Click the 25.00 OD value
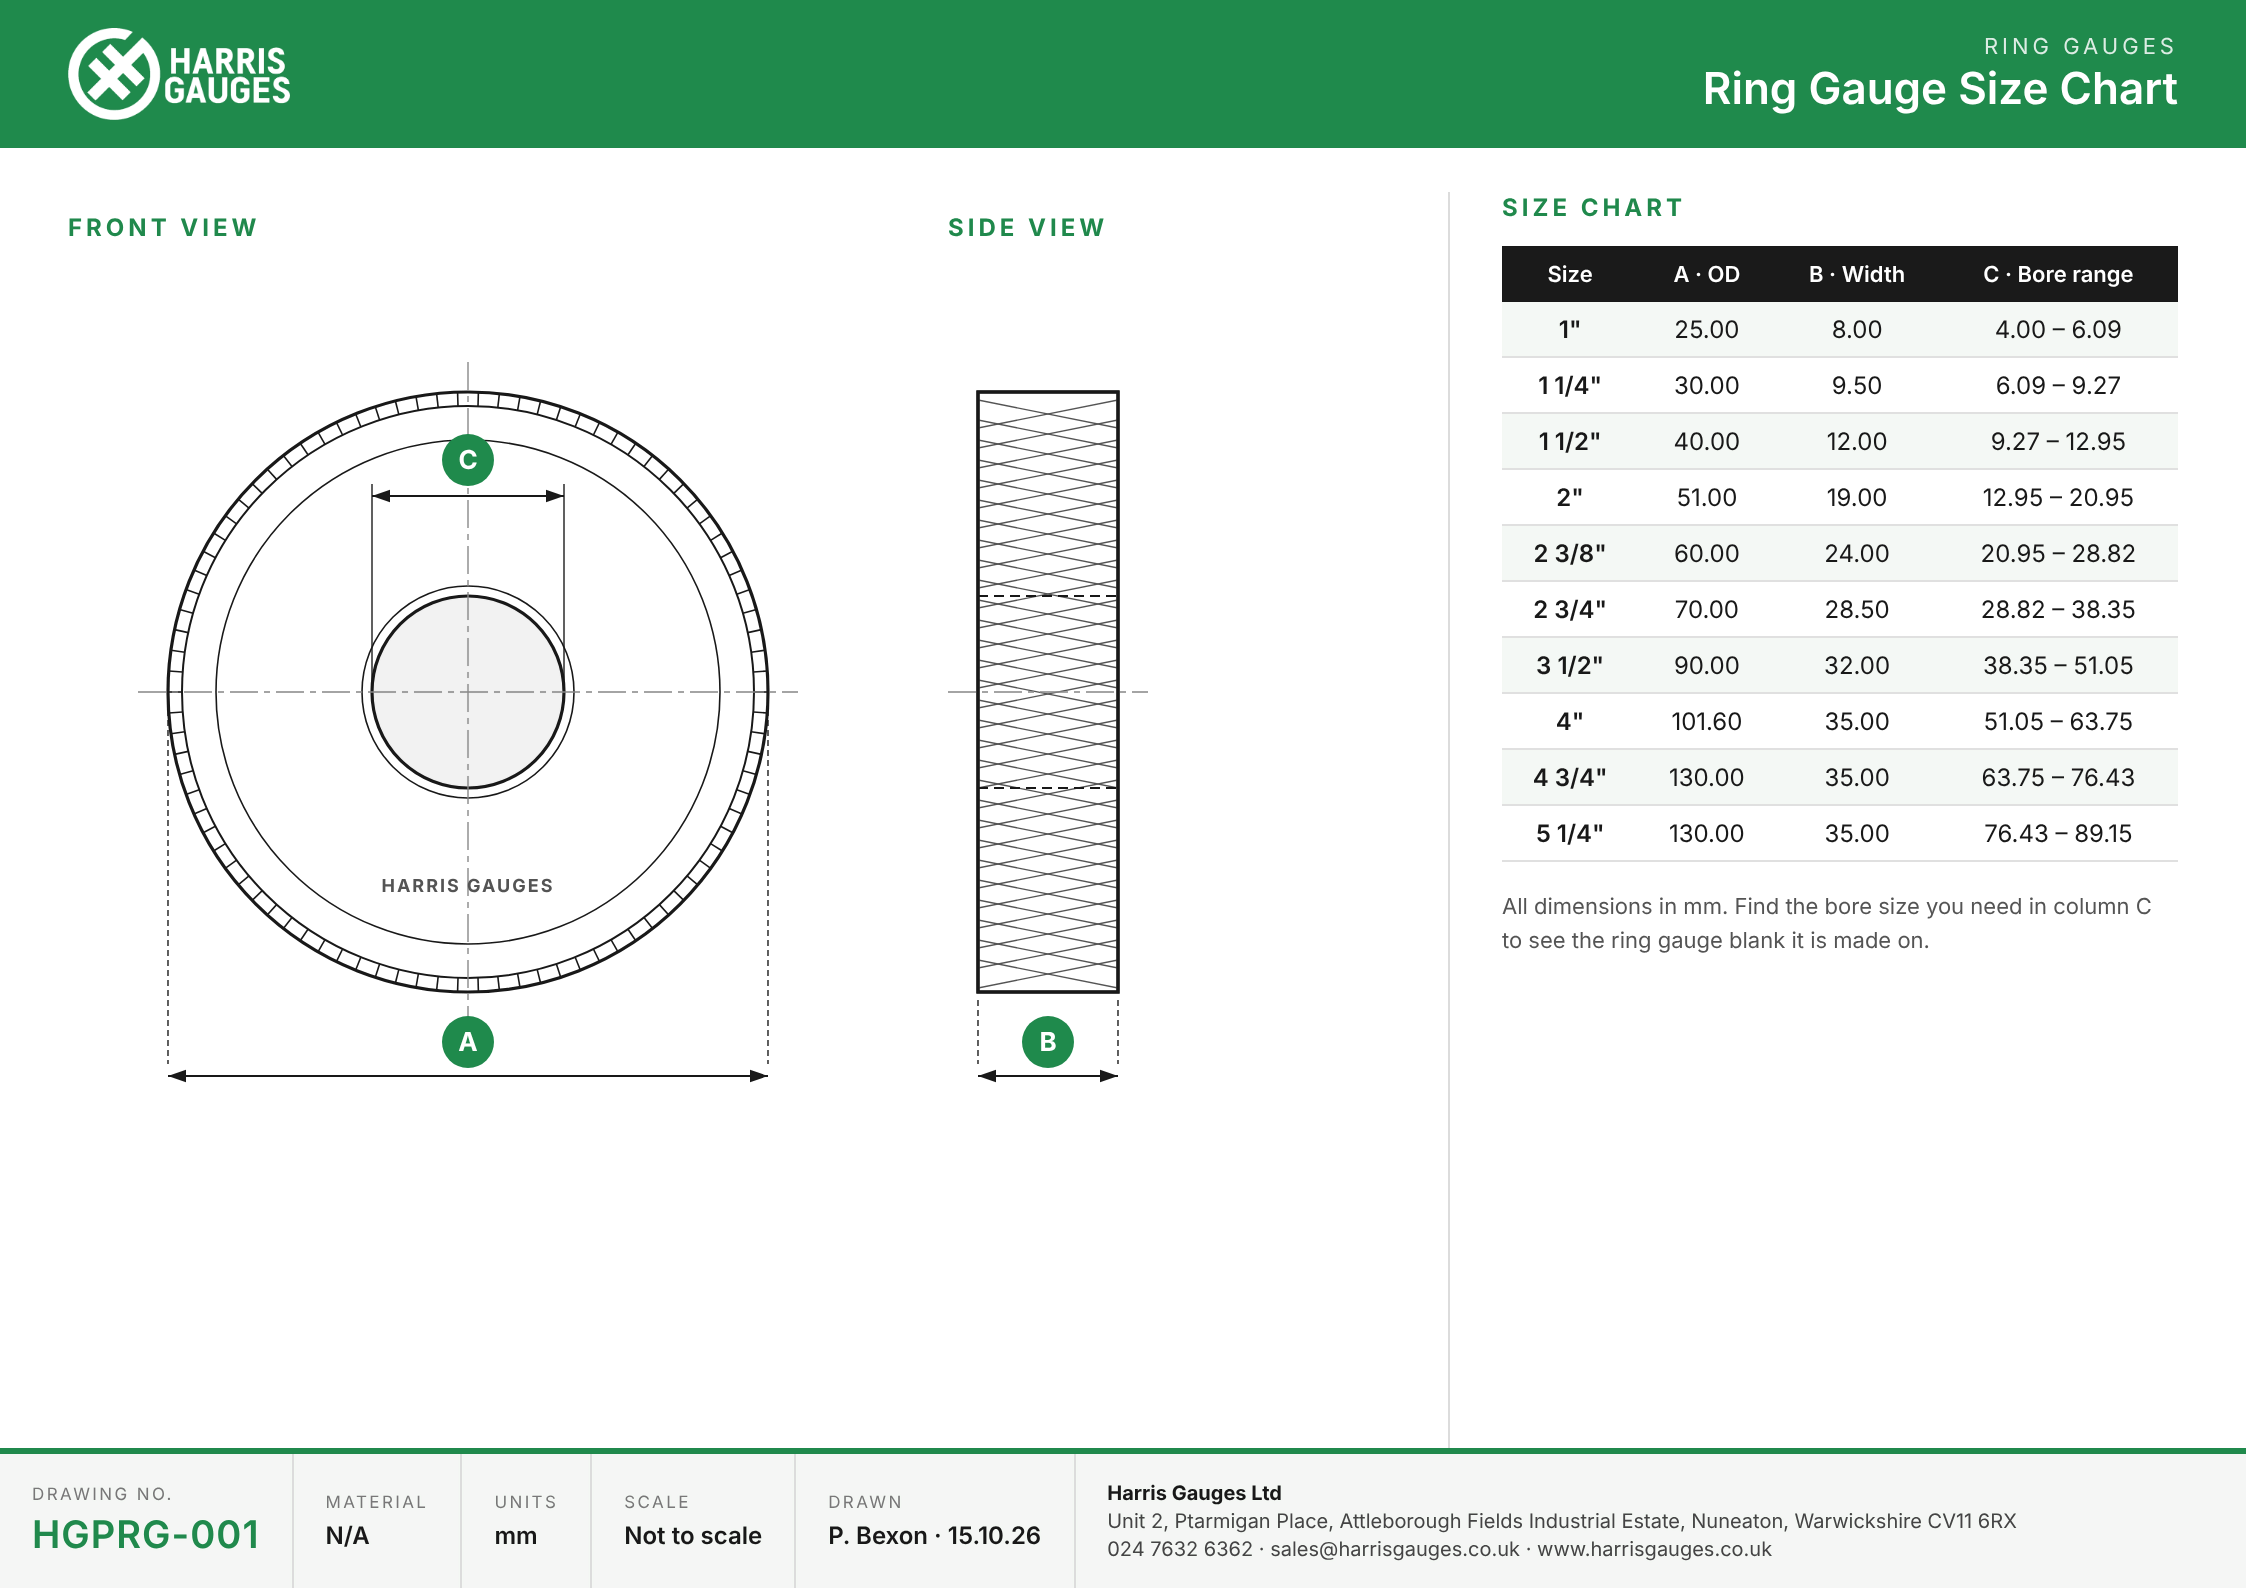 (x=1707, y=330)
